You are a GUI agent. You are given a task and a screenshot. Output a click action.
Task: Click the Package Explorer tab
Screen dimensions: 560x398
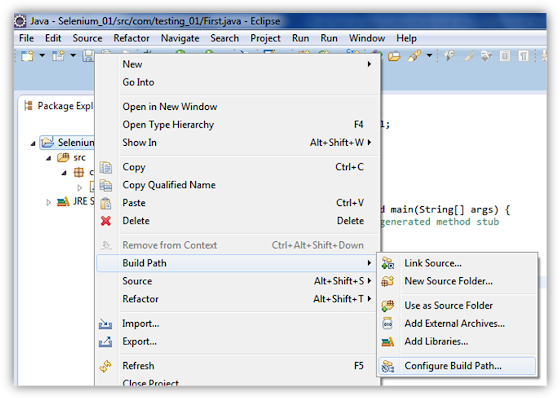59,106
